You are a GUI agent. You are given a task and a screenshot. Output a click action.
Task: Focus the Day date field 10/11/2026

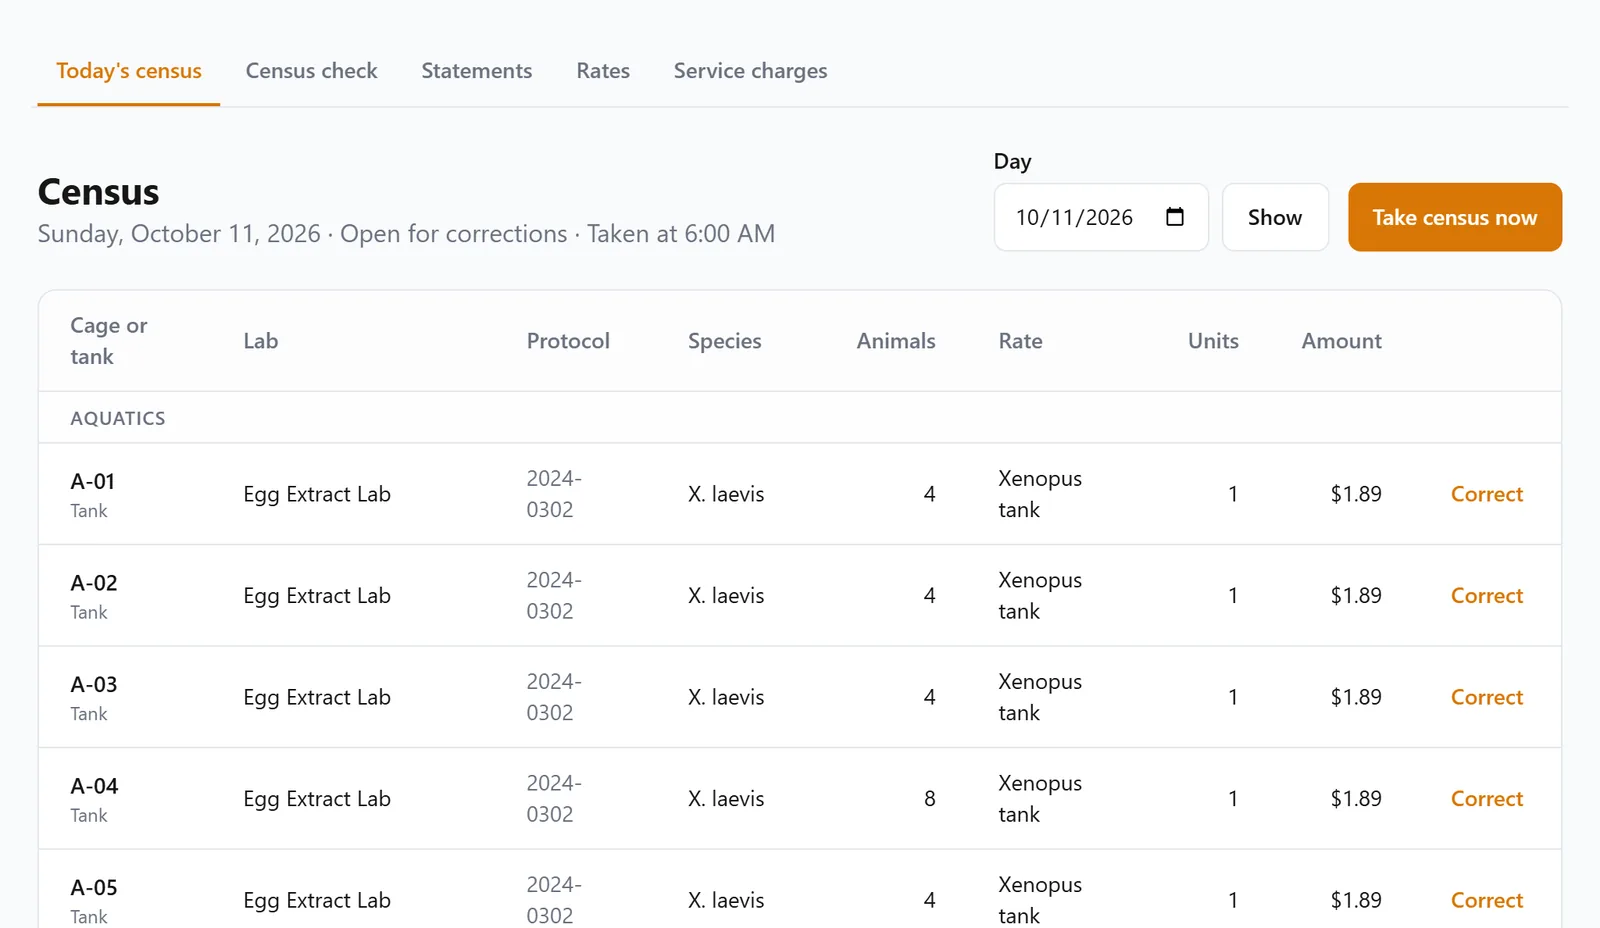click(1101, 217)
